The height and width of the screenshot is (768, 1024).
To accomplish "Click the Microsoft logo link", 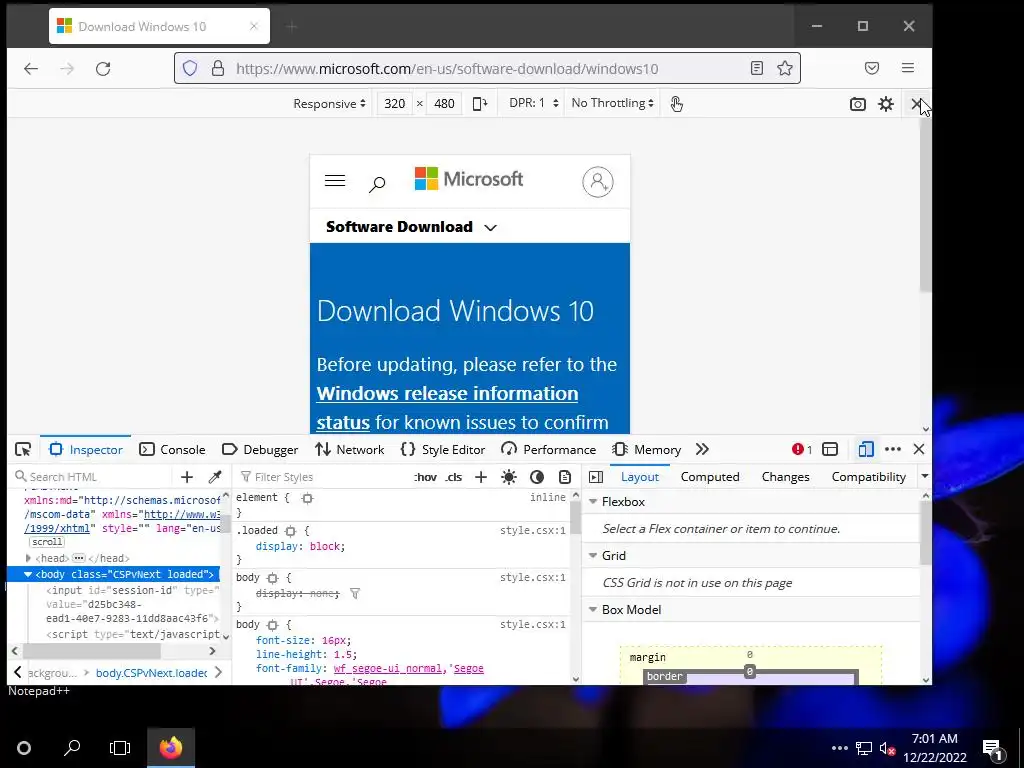I will [469, 178].
